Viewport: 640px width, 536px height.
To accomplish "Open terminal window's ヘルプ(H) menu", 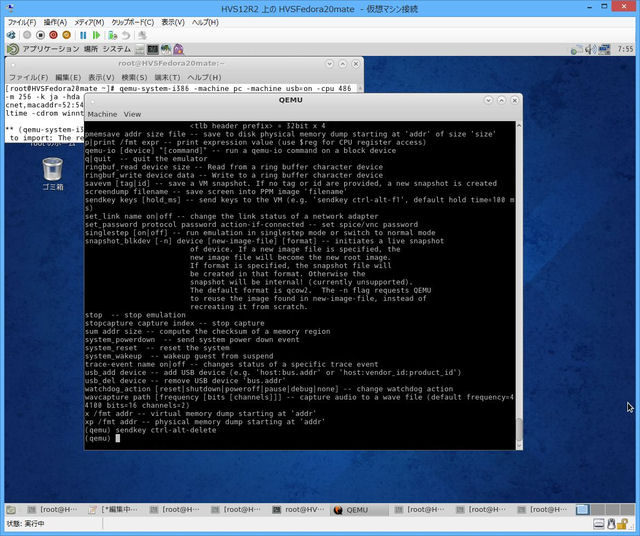I will (204, 77).
